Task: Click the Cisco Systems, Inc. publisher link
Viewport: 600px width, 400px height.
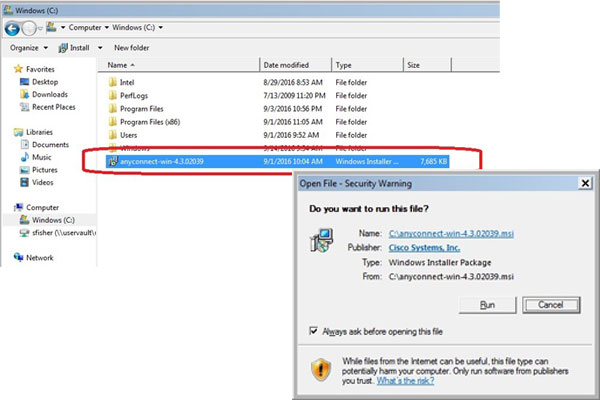Action: point(424,246)
